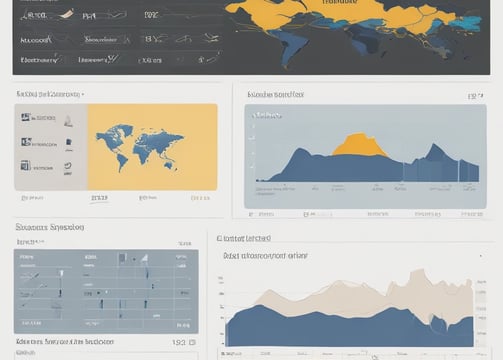Click the small rectangle icon atop blue-gray grid panel
Viewport: 503px width, 360px height.
[123, 258]
